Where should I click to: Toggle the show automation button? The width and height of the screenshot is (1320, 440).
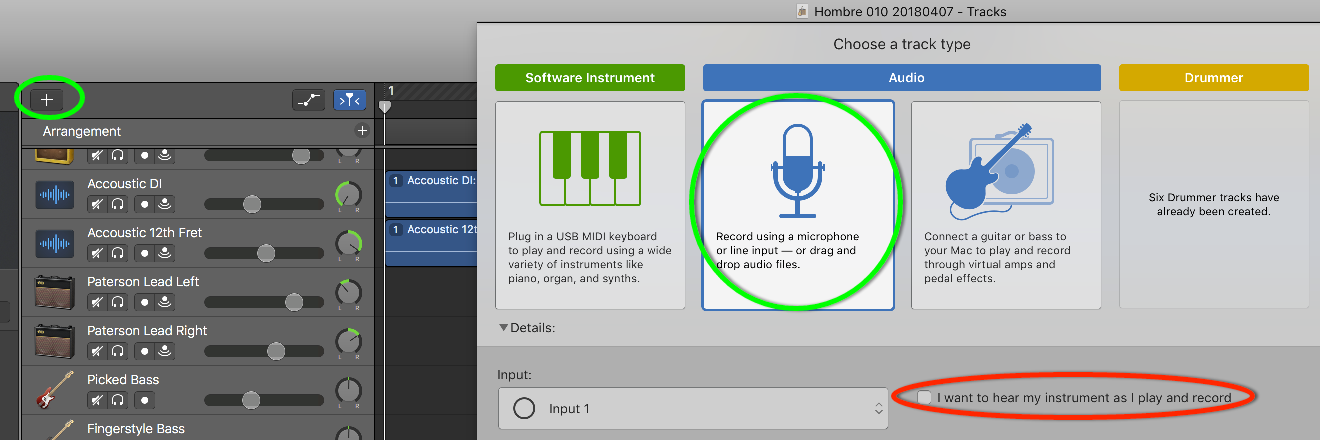pyautogui.click(x=308, y=100)
